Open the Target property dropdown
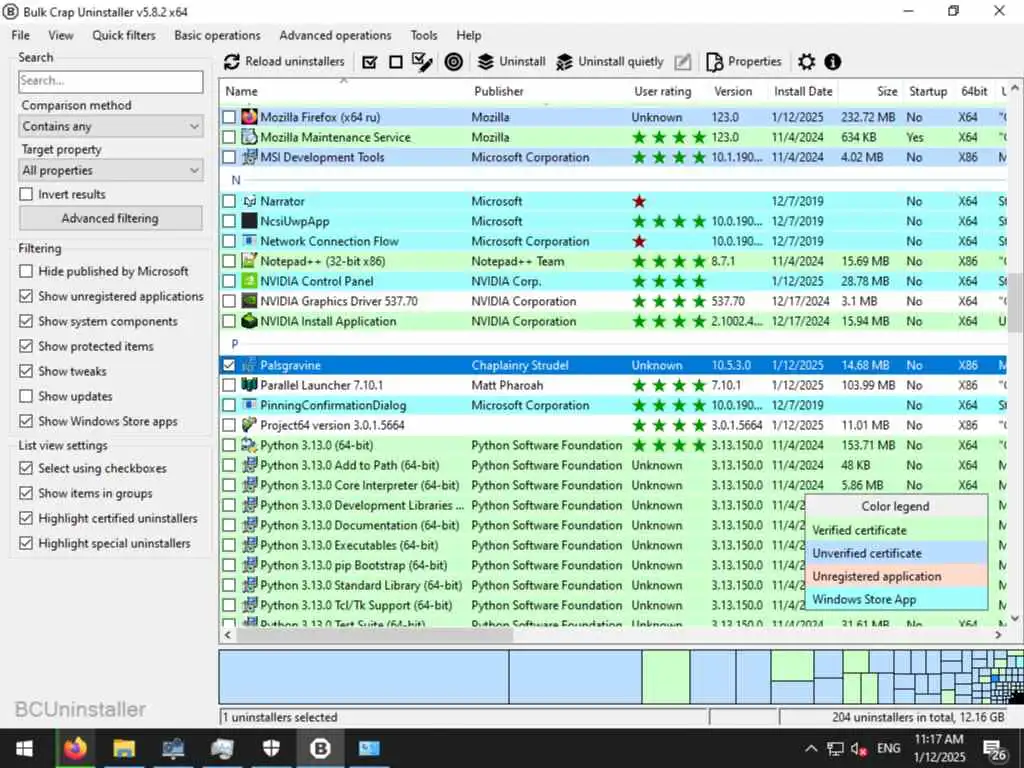This screenshot has height=768, width=1024. point(111,170)
